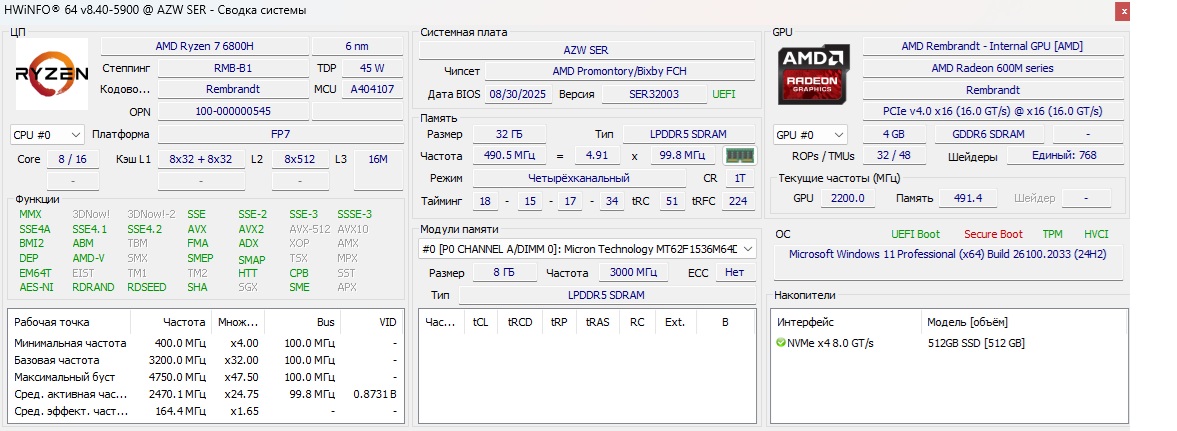Click the green NVMe status checkmark icon
The height and width of the screenshot is (431, 1177).
pyautogui.click(x=781, y=343)
